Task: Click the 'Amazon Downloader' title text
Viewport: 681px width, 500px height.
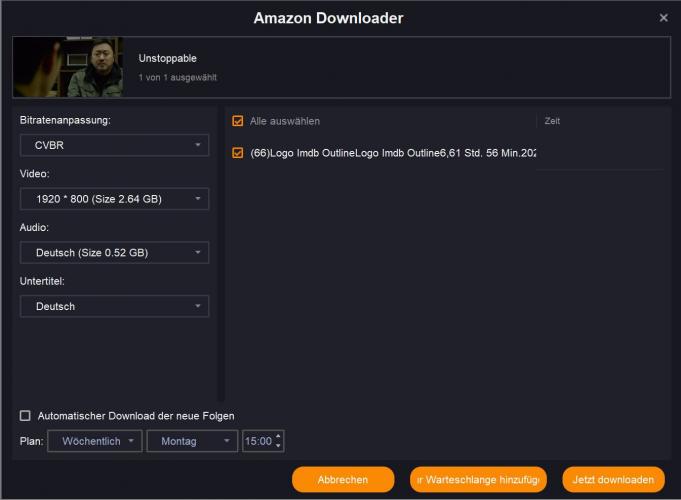Action: coord(328,18)
